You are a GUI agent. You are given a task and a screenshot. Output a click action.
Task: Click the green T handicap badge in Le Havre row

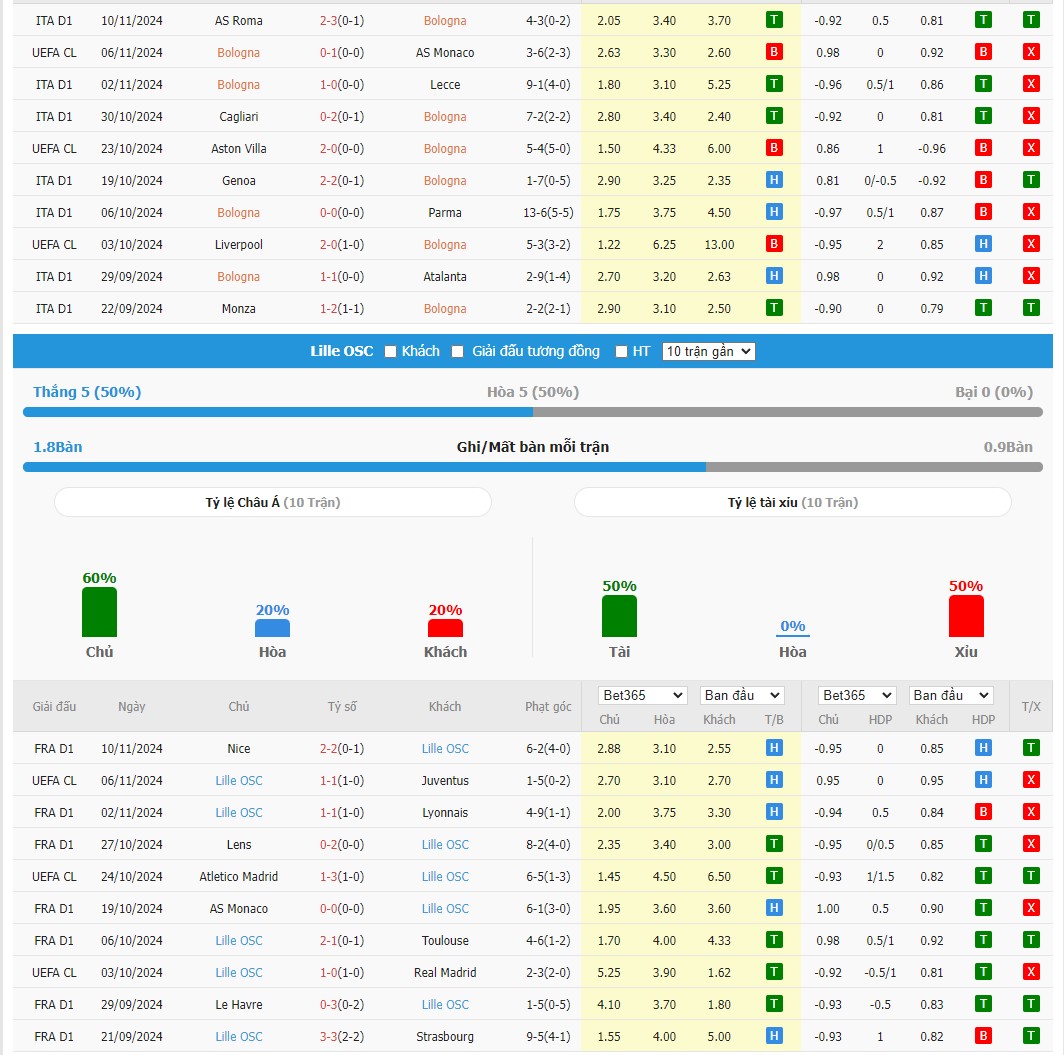coord(983,1003)
